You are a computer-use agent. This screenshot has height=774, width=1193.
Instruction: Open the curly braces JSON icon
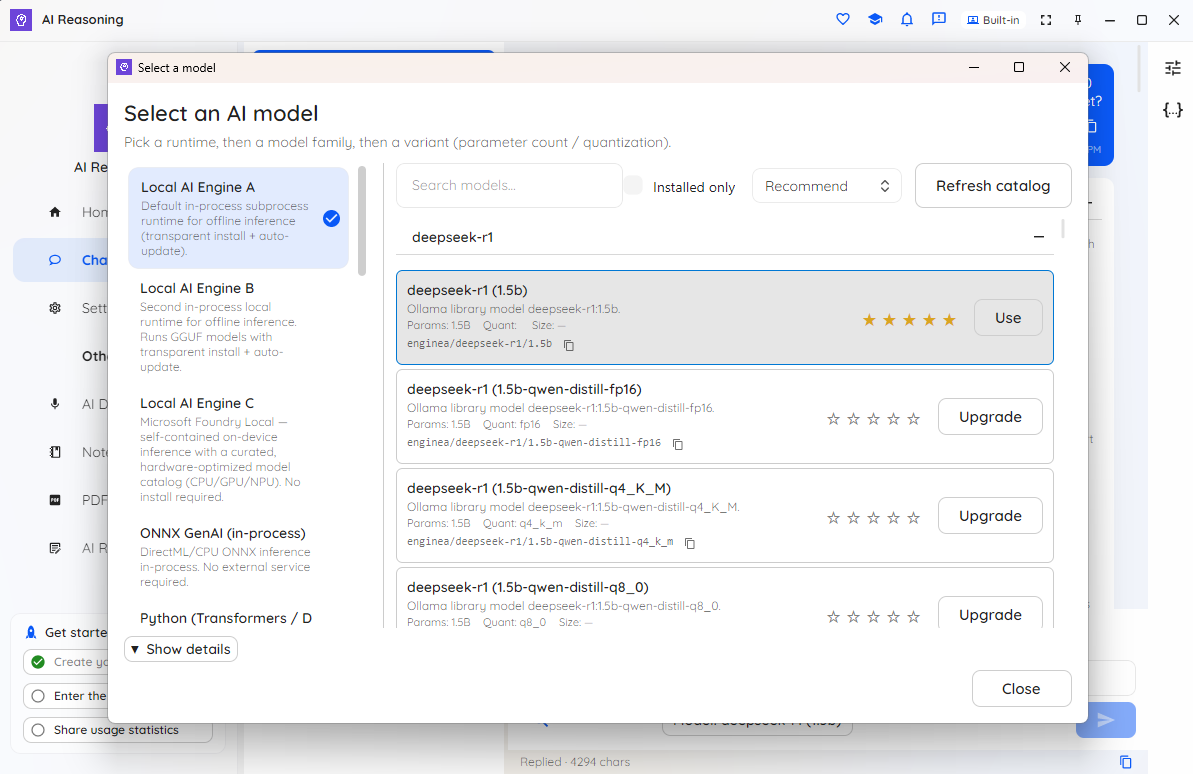tap(1172, 110)
